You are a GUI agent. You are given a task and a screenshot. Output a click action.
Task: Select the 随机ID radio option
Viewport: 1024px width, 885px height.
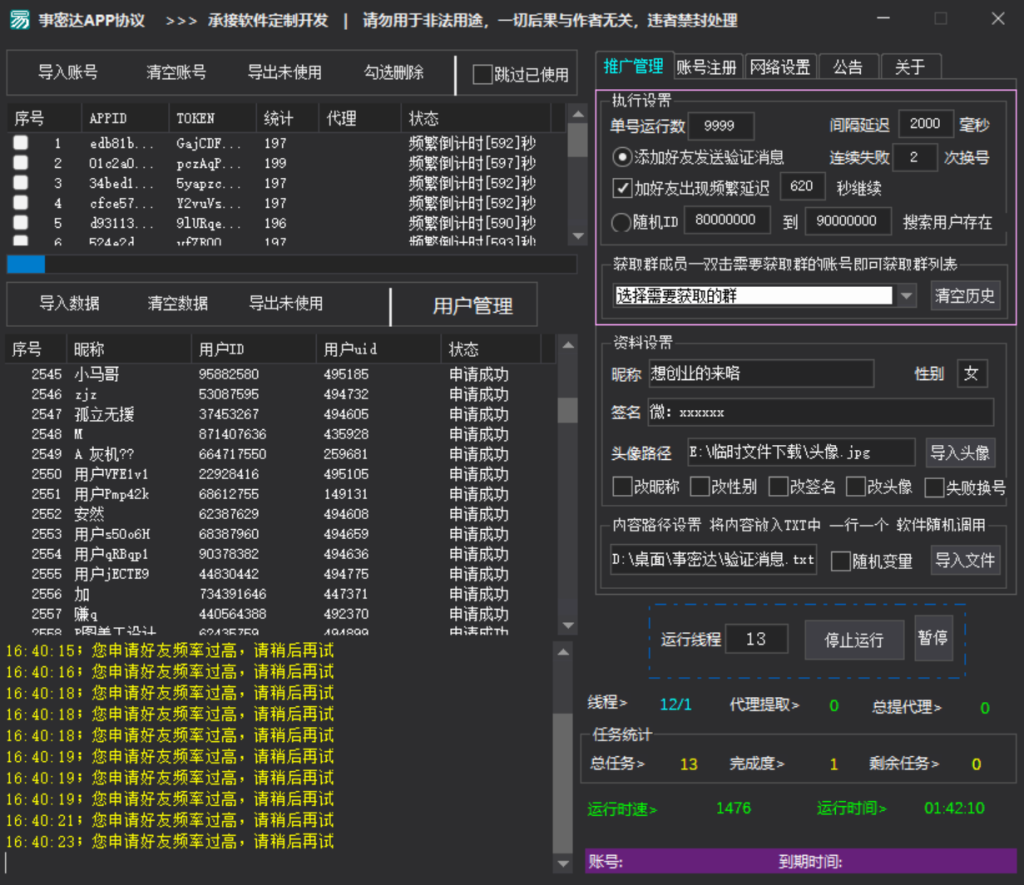coord(621,220)
